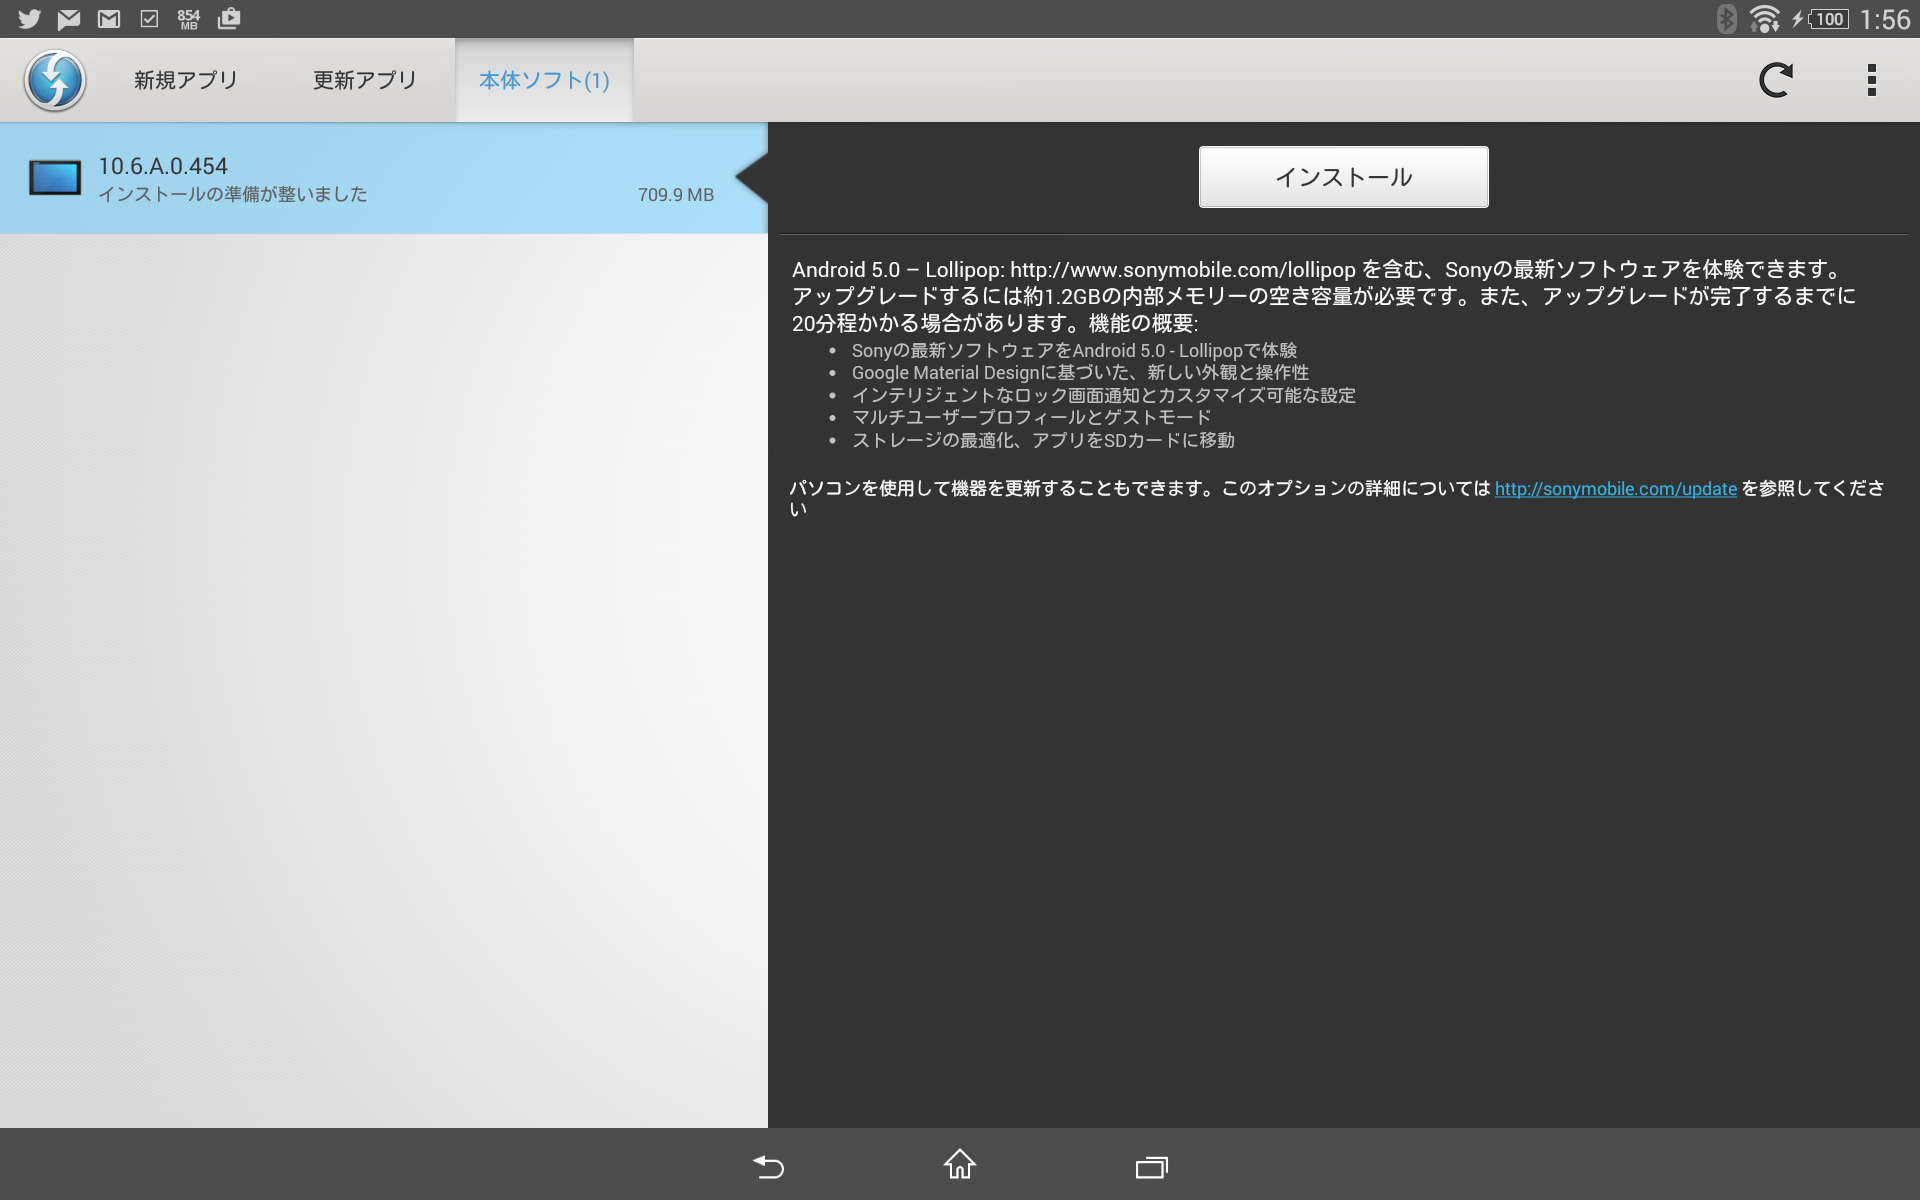Tap the ストレージの最適化 bullet text
This screenshot has width=1920, height=1200.
1043,440
